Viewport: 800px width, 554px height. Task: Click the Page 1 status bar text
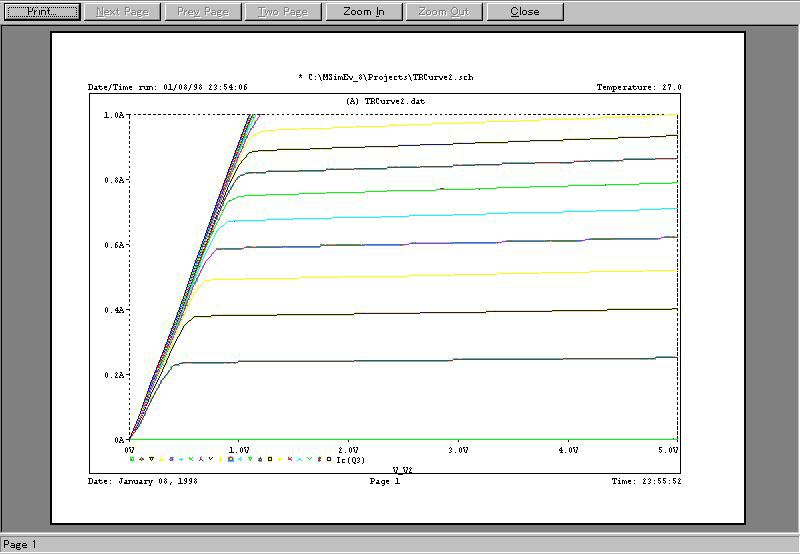[20, 545]
